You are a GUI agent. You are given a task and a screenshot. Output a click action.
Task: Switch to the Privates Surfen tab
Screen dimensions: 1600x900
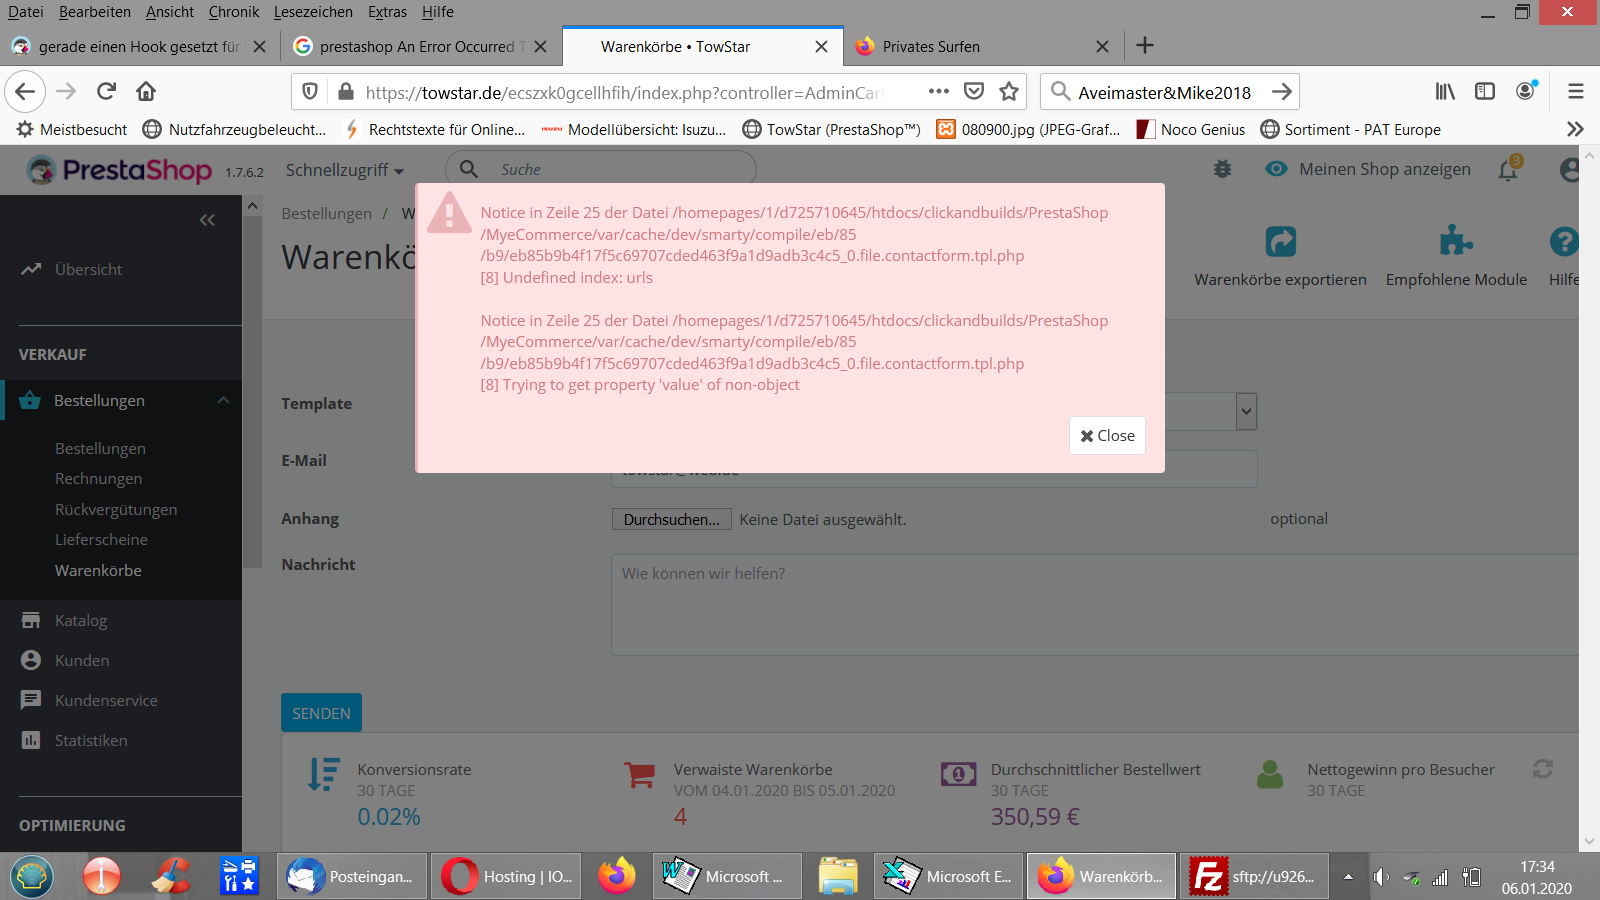(x=983, y=46)
